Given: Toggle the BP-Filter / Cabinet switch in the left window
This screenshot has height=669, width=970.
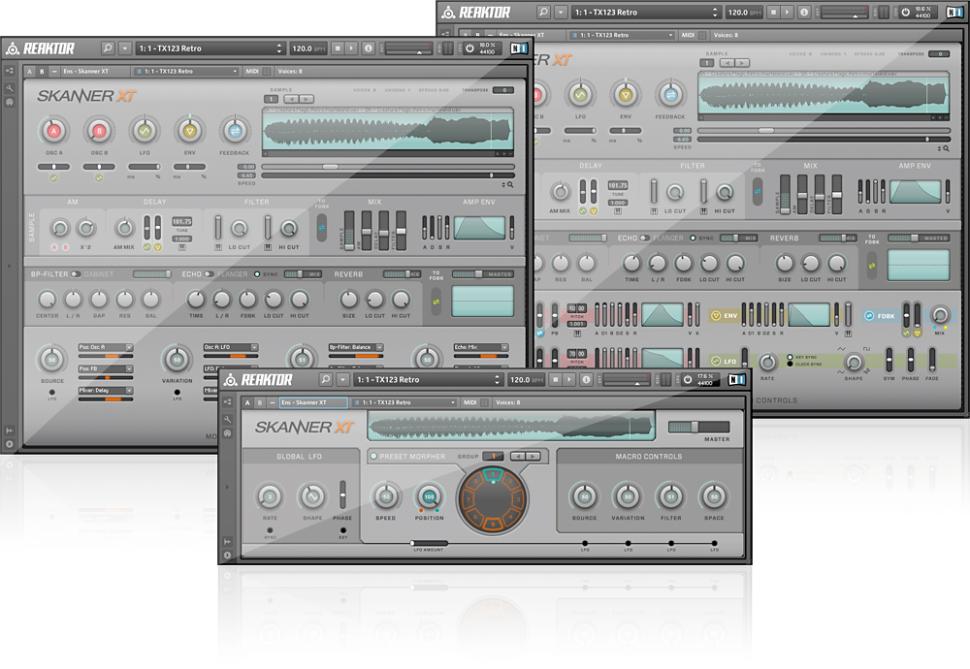Looking at the screenshot, I should tap(75, 274).
